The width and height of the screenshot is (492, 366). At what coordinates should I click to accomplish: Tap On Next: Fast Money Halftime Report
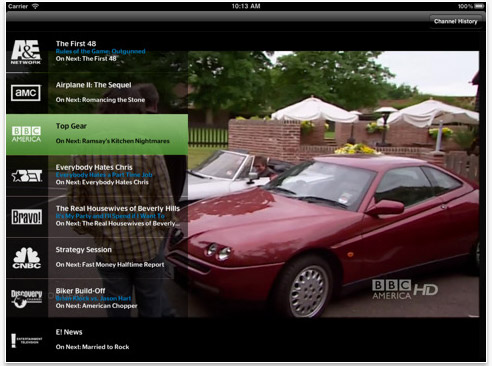tap(110, 265)
